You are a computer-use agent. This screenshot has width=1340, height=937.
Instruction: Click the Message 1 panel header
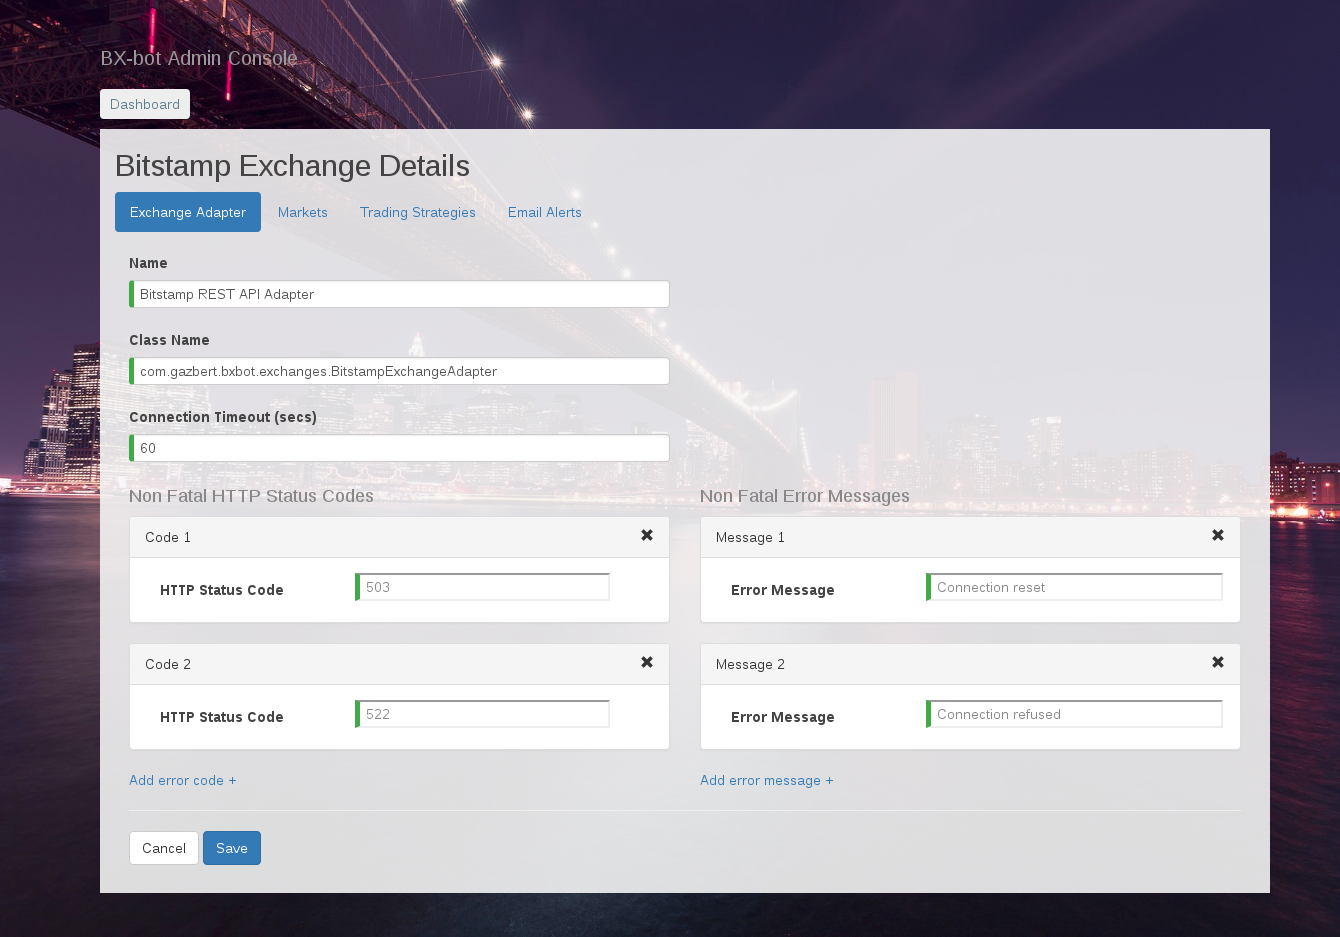tap(970, 537)
